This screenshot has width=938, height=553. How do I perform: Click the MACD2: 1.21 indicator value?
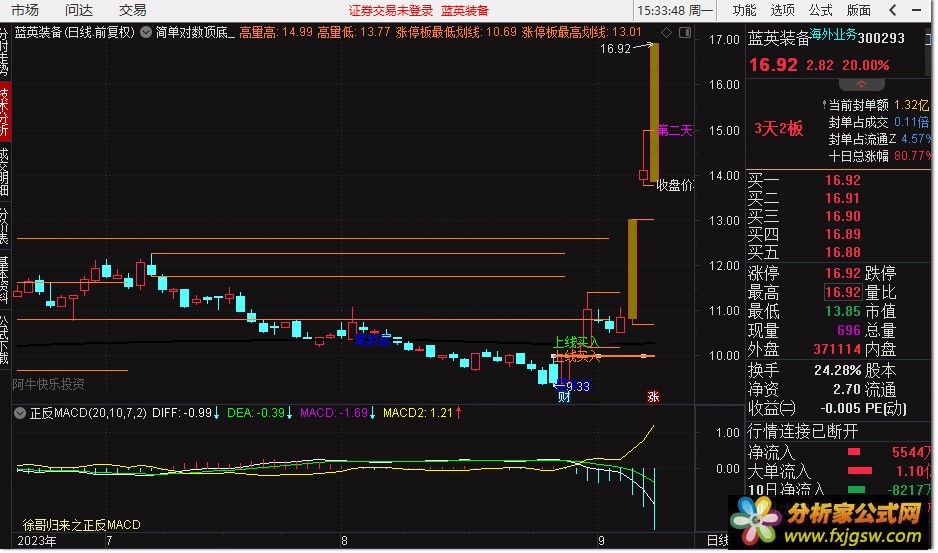(418, 413)
